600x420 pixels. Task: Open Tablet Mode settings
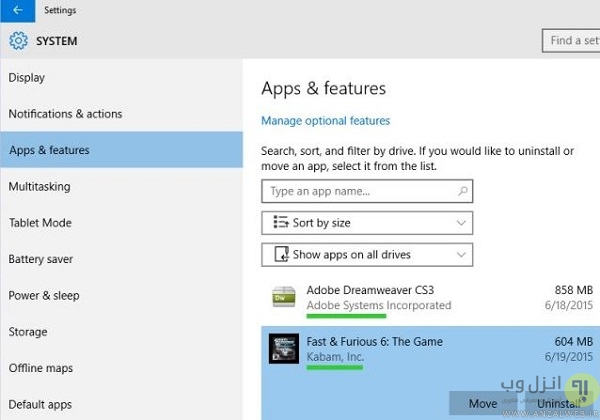point(40,223)
